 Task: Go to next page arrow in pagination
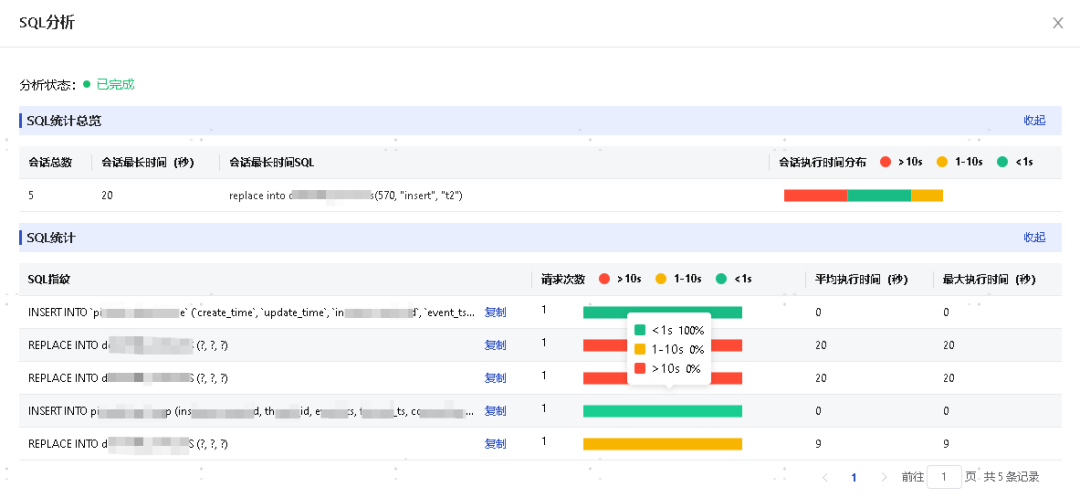[x=884, y=477]
